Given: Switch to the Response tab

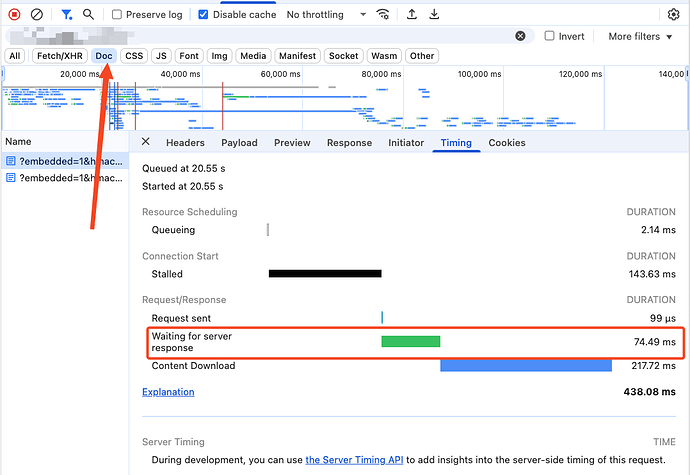Looking at the screenshot, I should (x=349, y=143).
